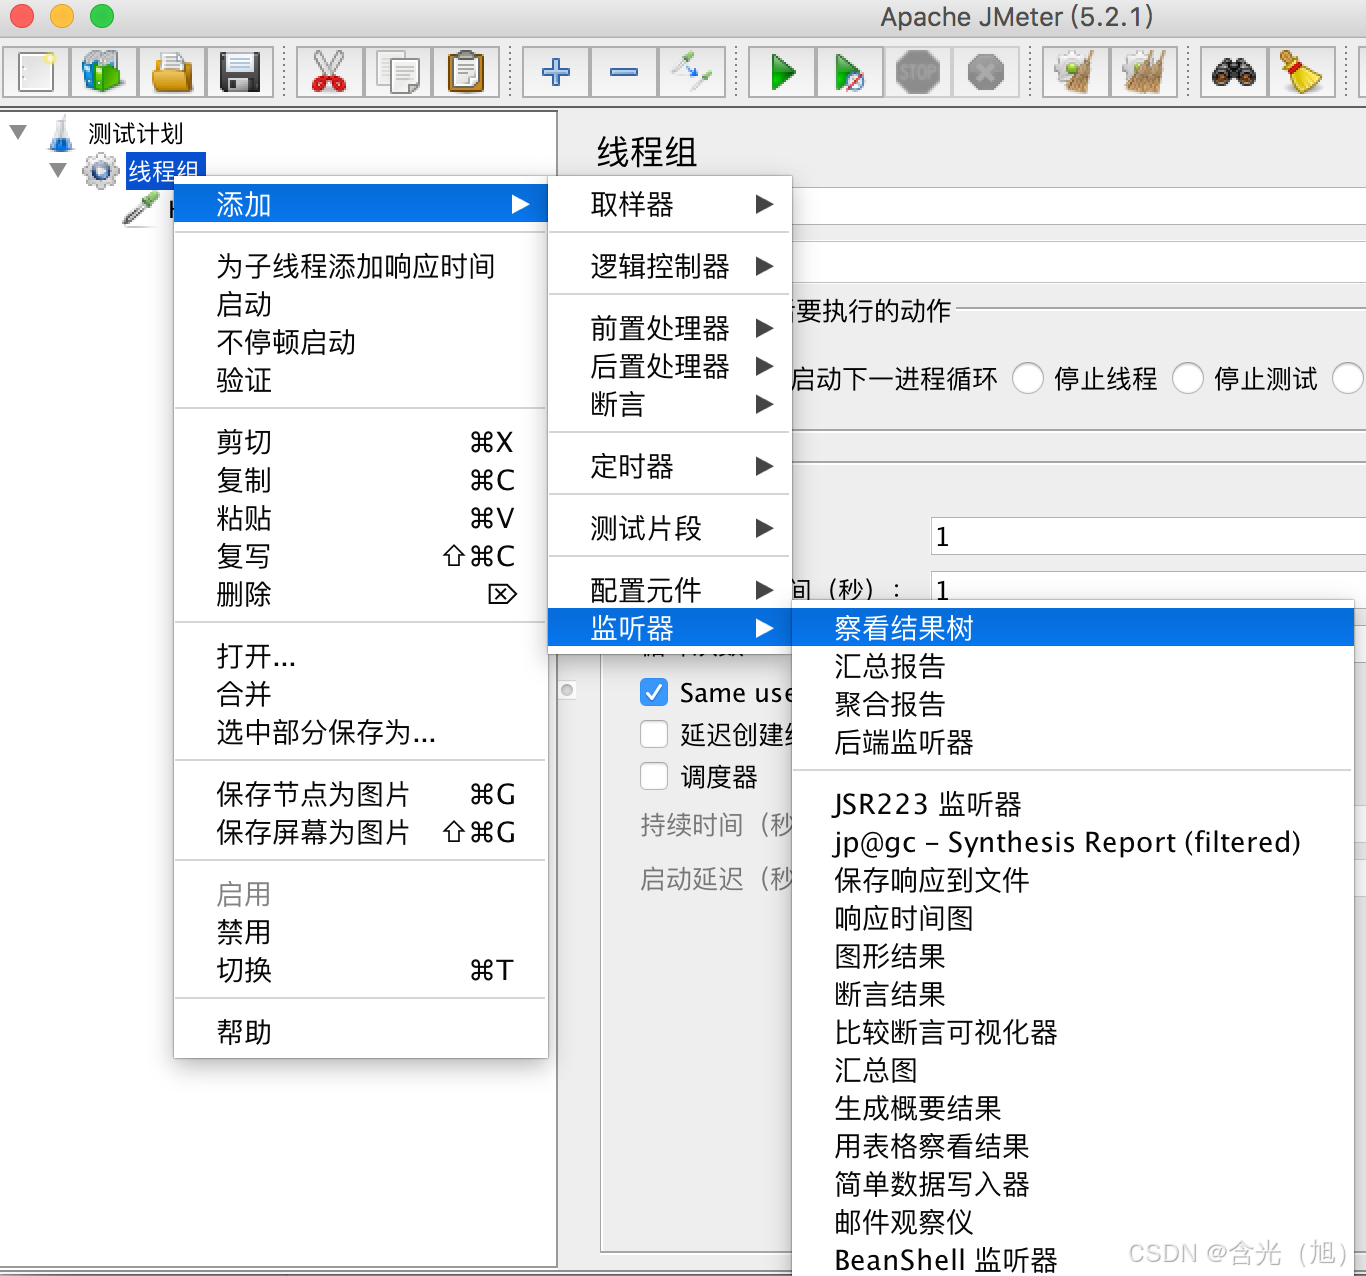Choose 保存响应到文件 listener
This screenshot has height=1276, width=1366.
1073,880
